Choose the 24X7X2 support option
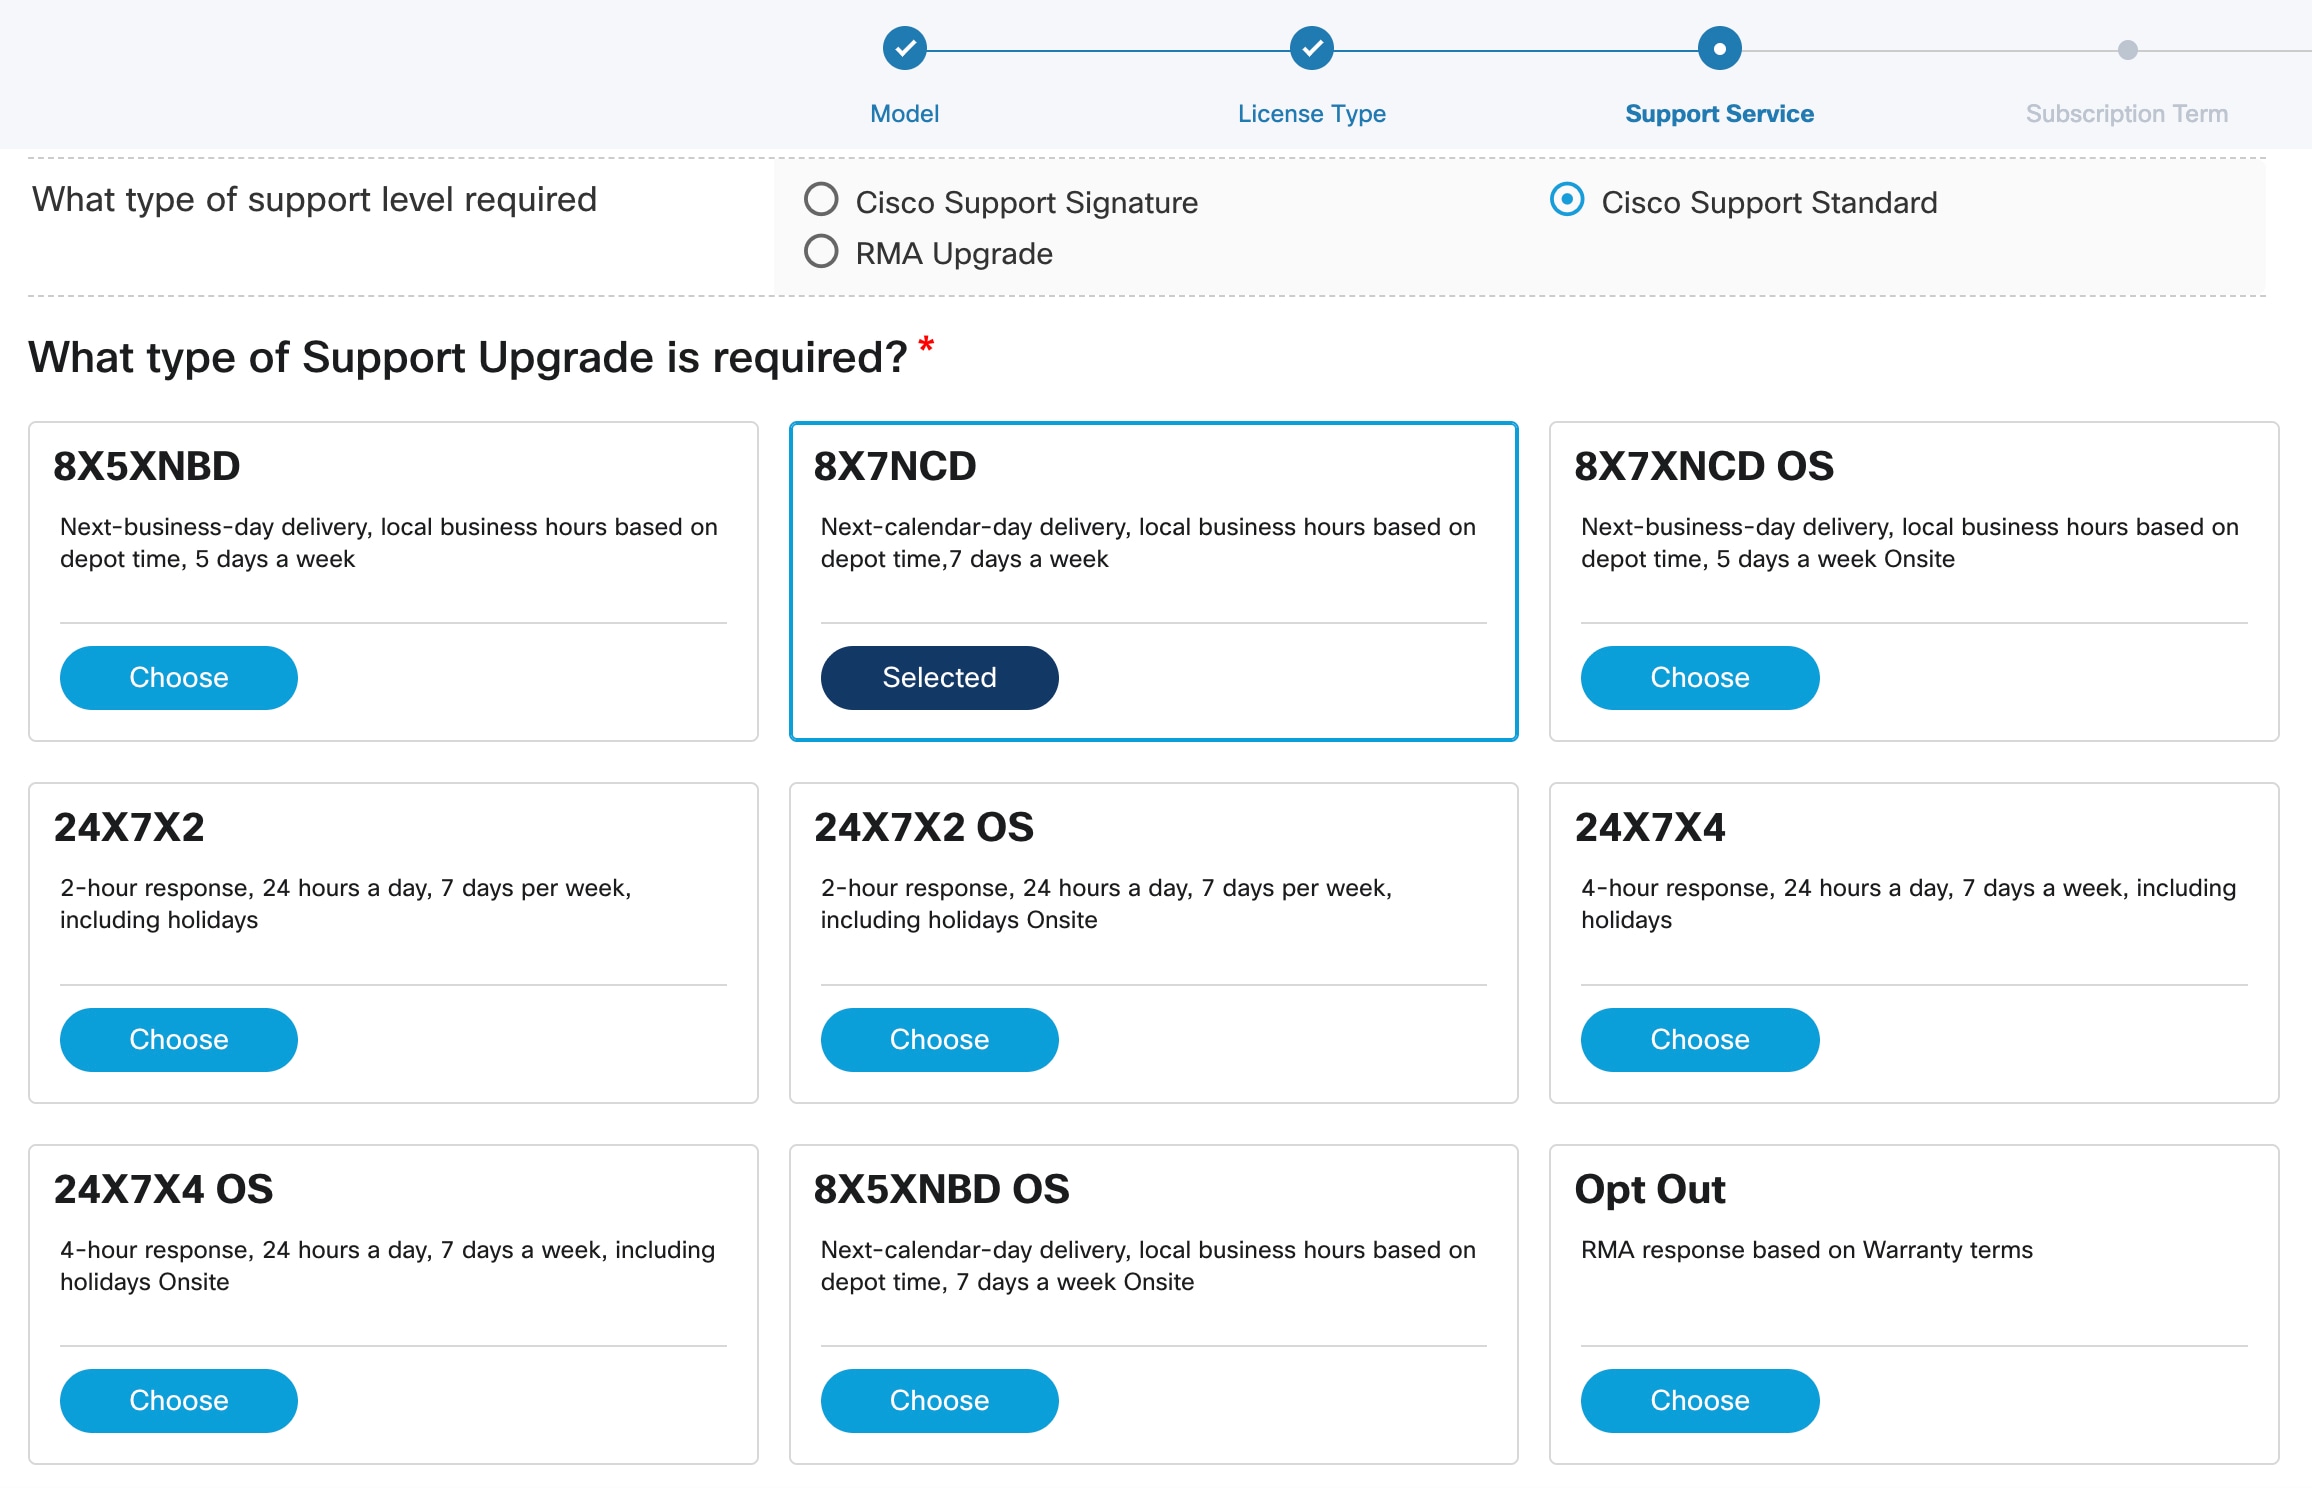Screen dimensions: 2312x1488 [x=179, y=1040]
